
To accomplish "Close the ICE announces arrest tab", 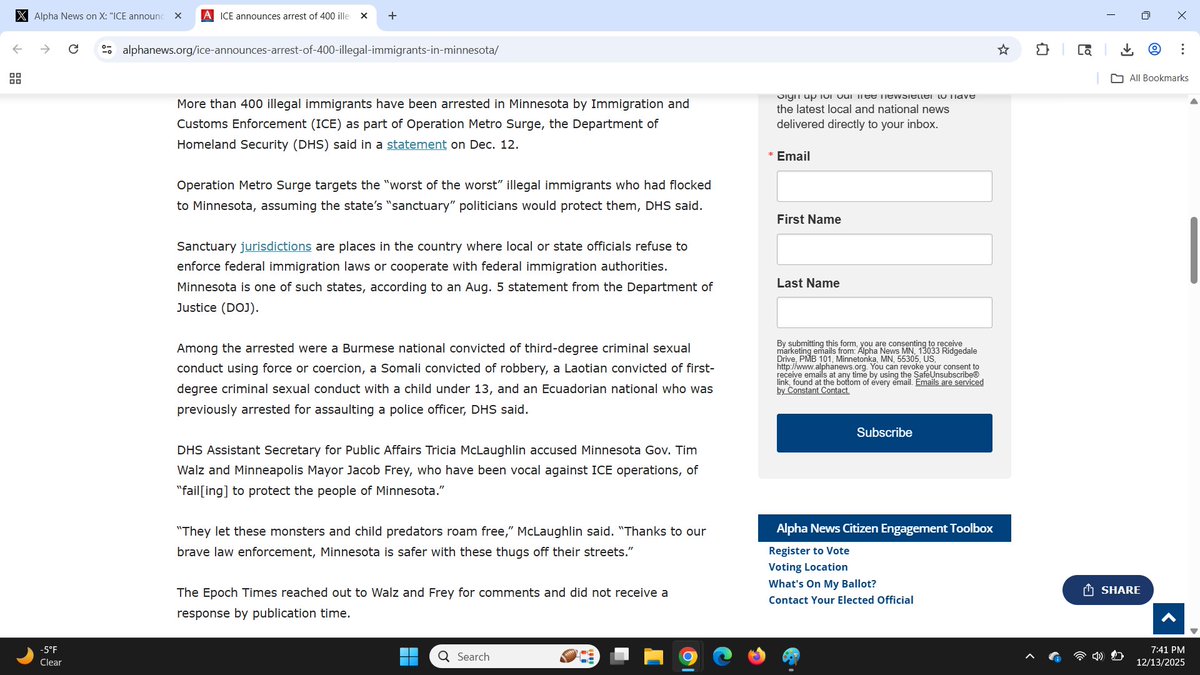I will click(x=363, y=16).
